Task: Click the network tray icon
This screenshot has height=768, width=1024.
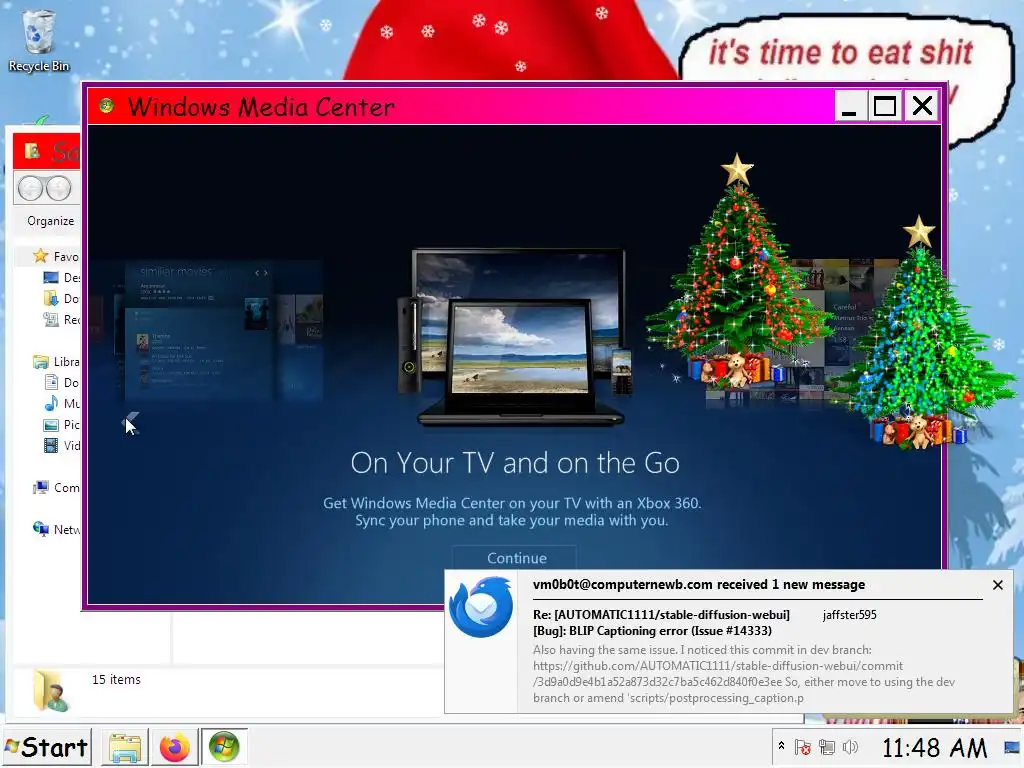Action: [827, 747]
